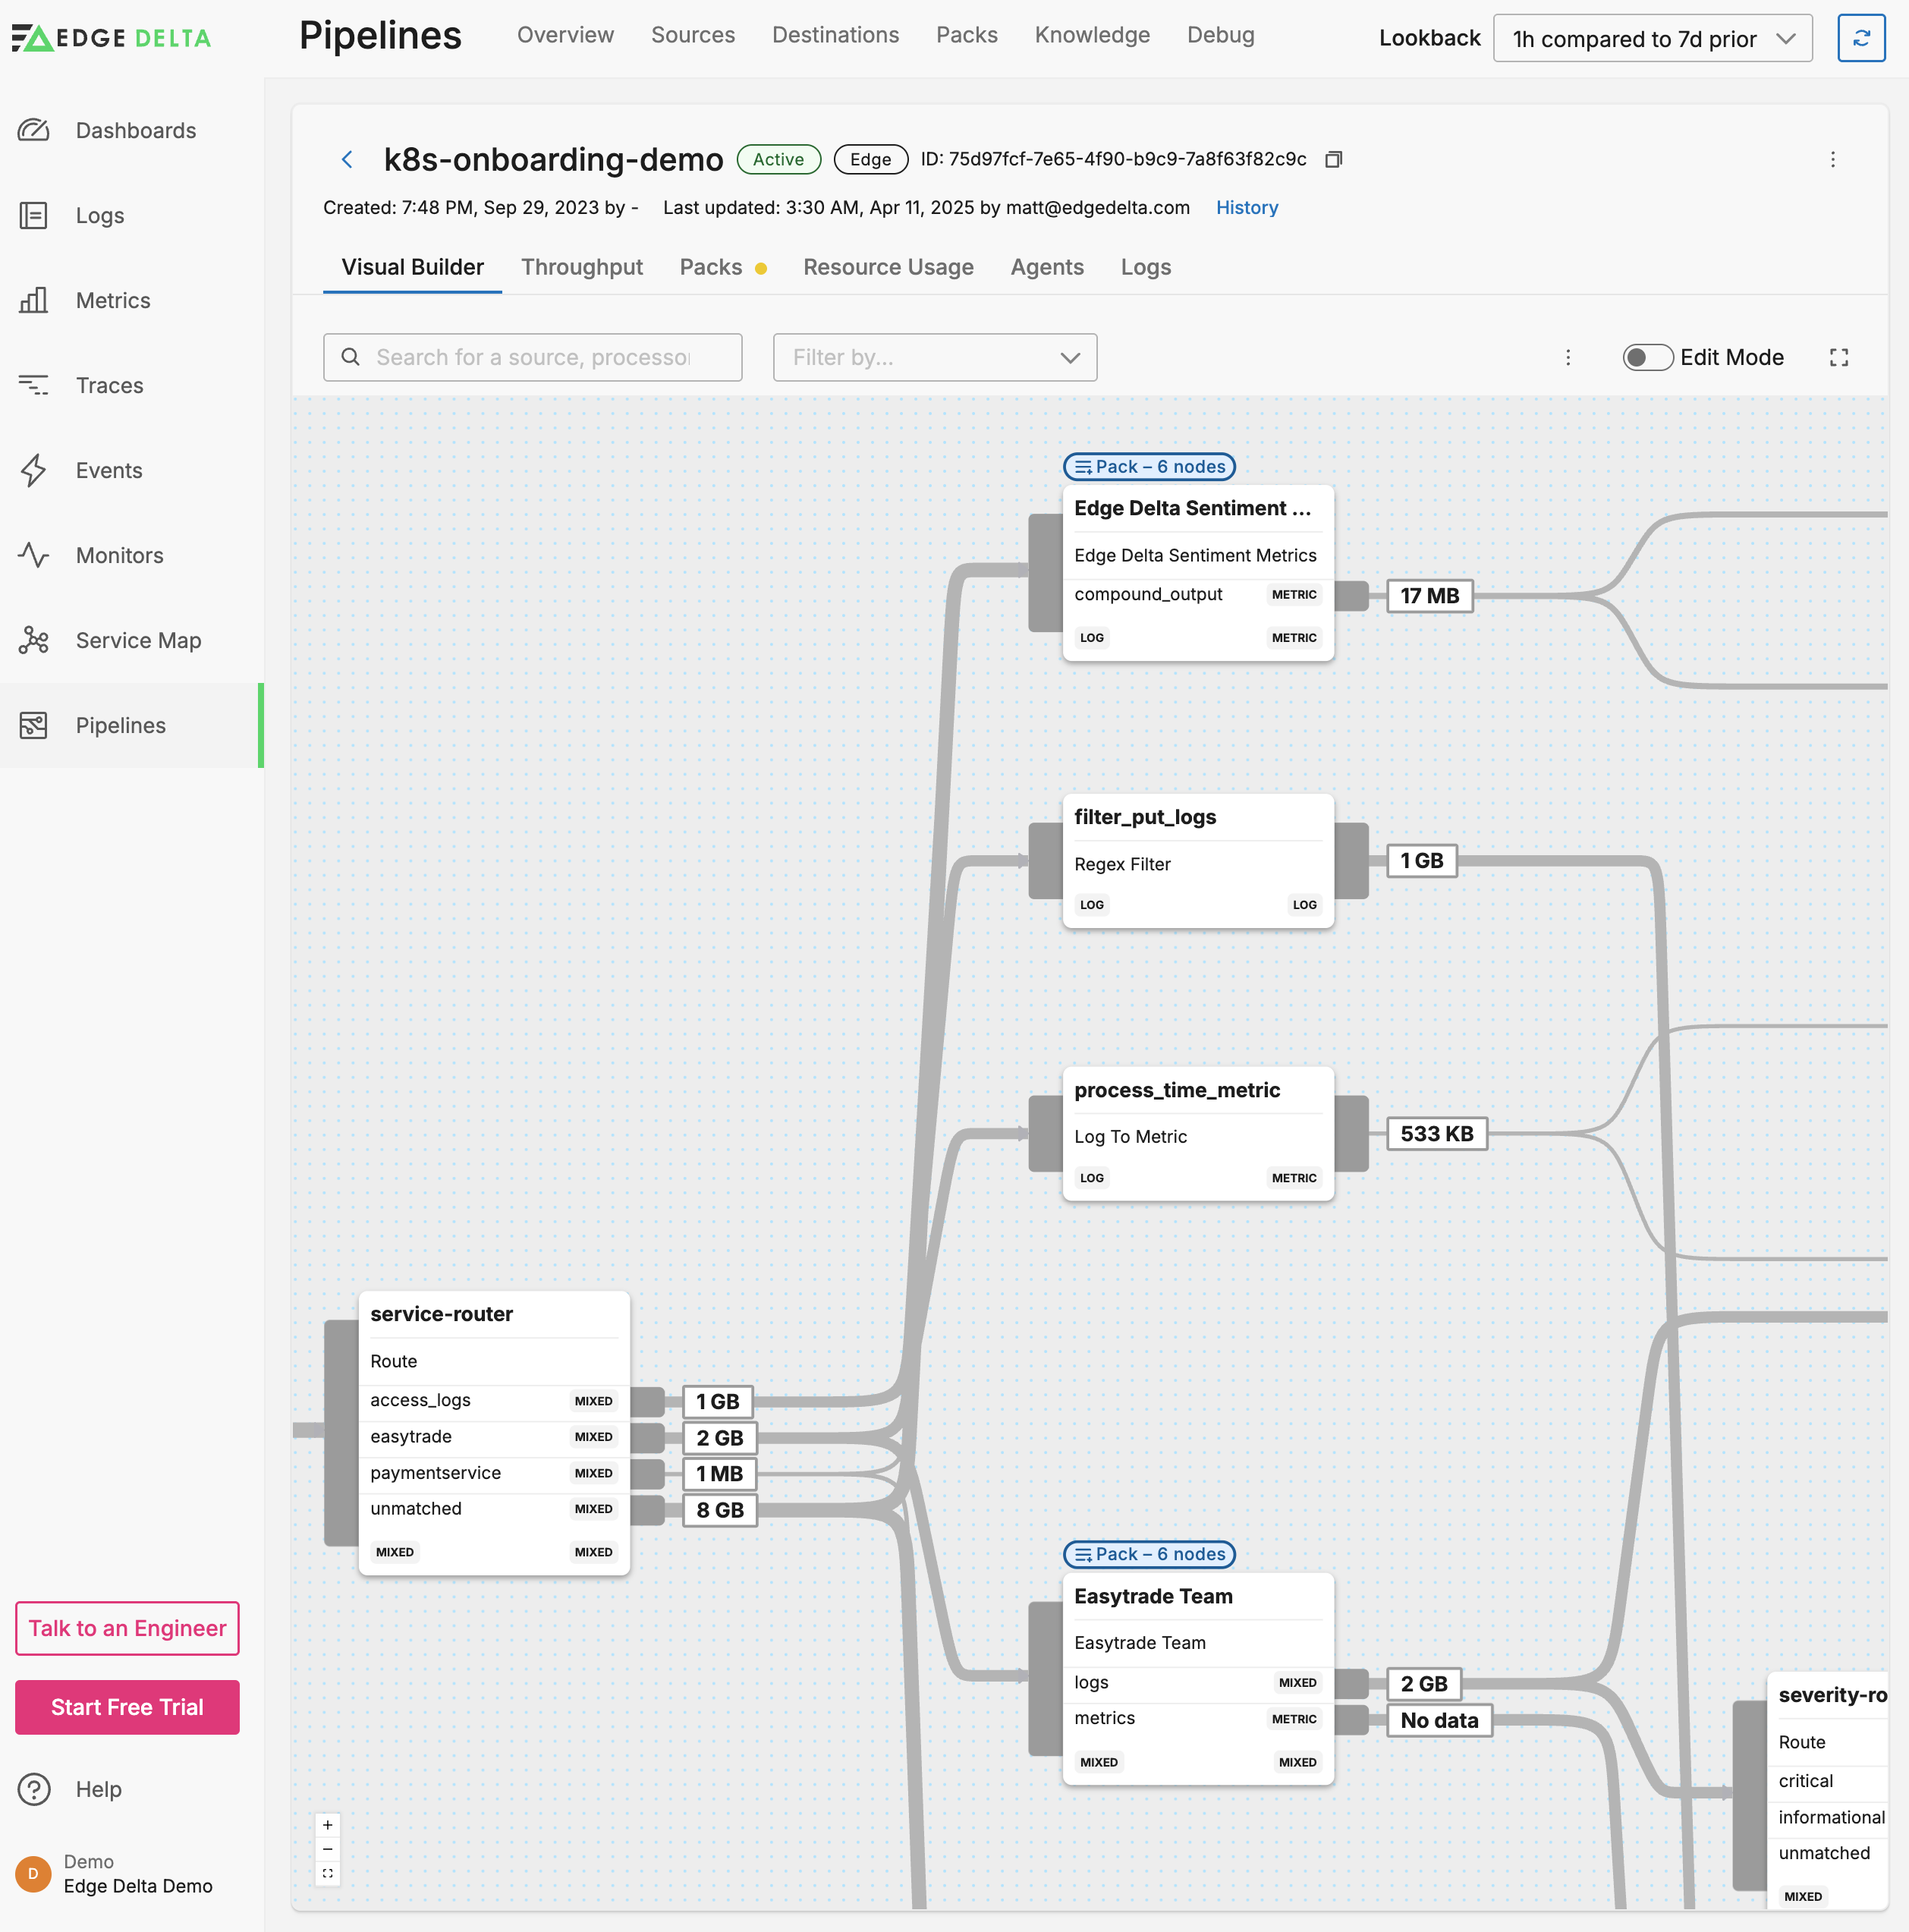Select the Visual Builder tab

point(412,267)
